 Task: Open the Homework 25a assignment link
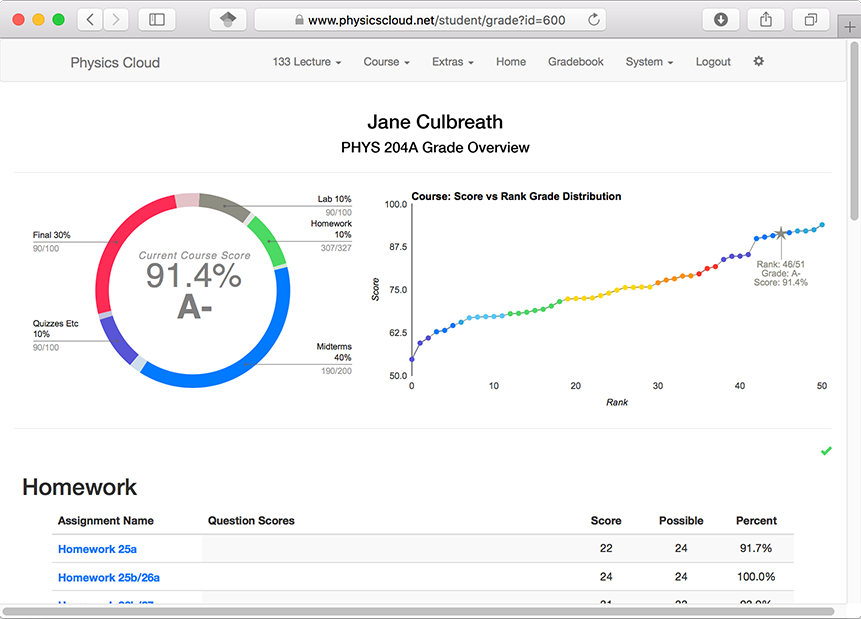pyautogui.click(x=96, y=548)
